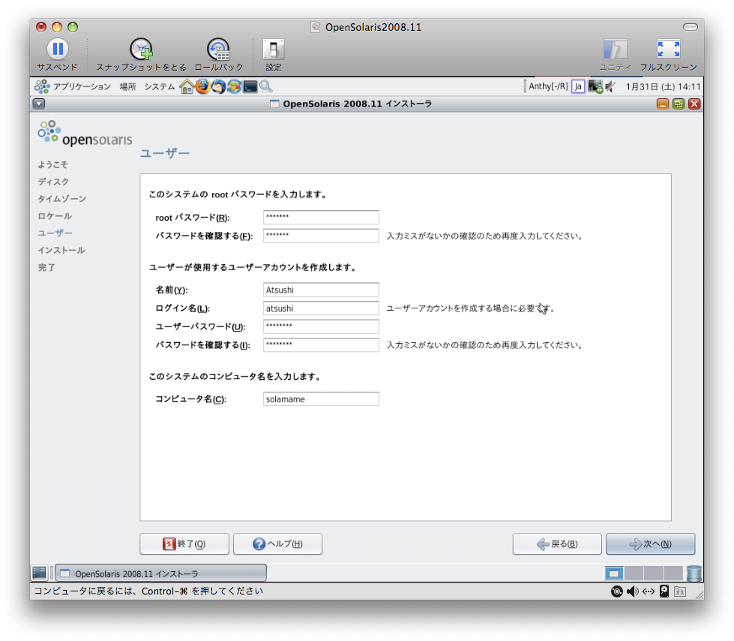
Task: Open the terminal icon in top panel
Action: (250, 87)
